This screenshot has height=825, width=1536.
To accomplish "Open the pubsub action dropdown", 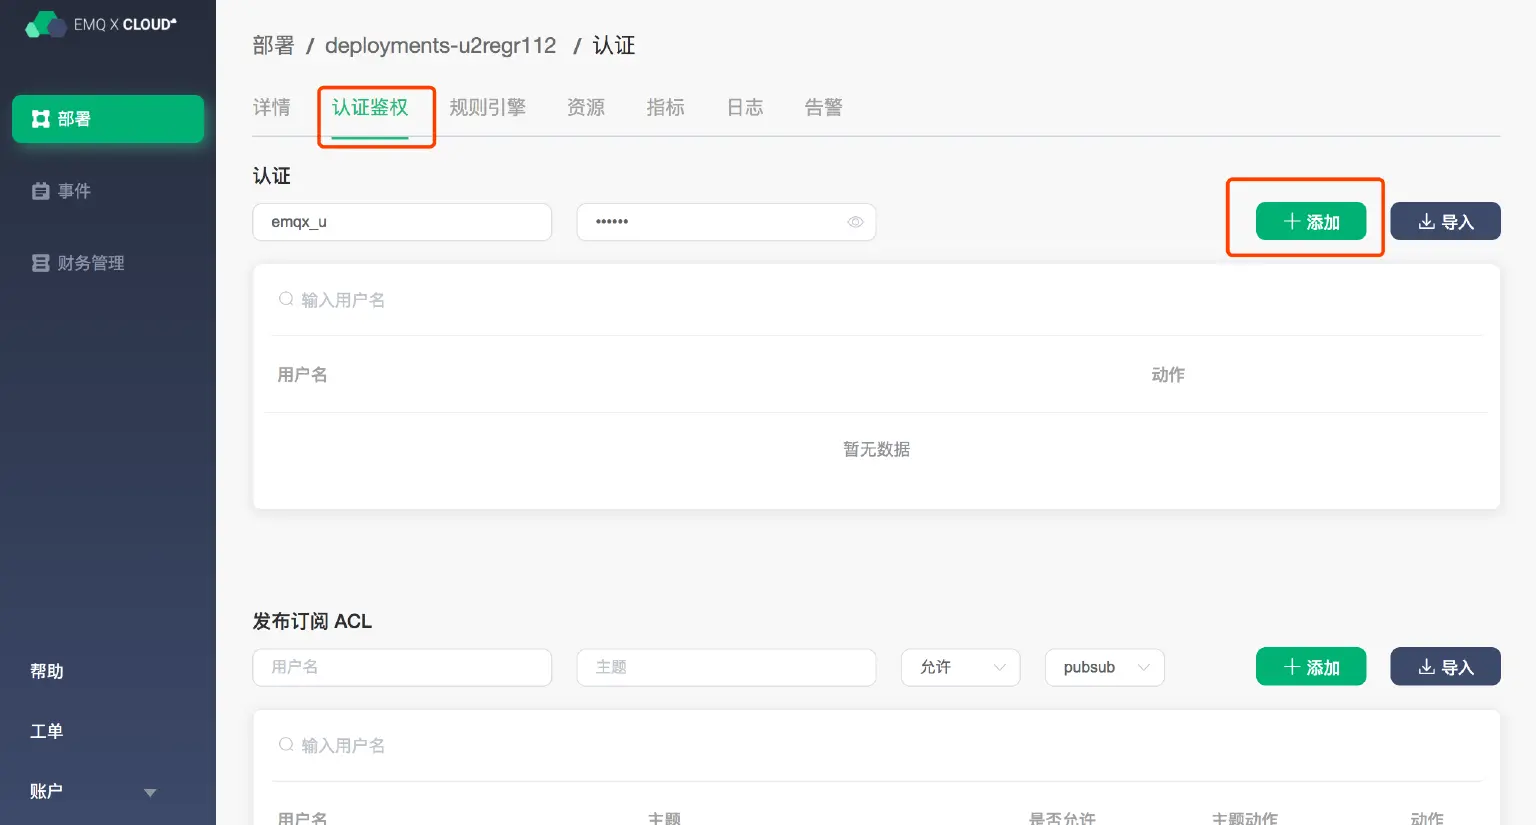I will (1104, 667).
